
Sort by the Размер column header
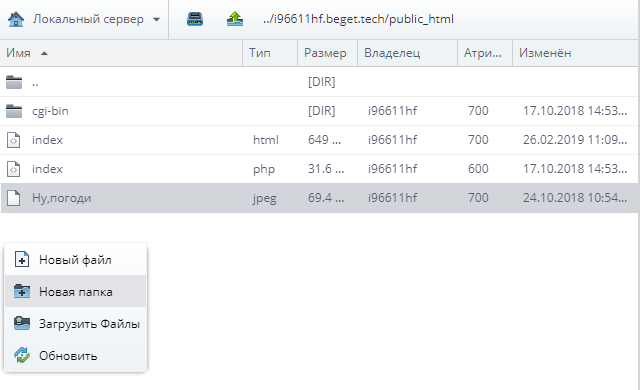click(328, 53)
